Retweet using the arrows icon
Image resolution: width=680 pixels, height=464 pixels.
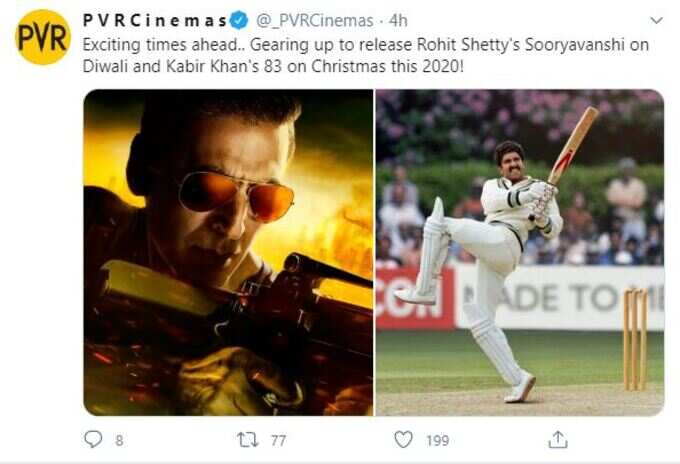248,440
